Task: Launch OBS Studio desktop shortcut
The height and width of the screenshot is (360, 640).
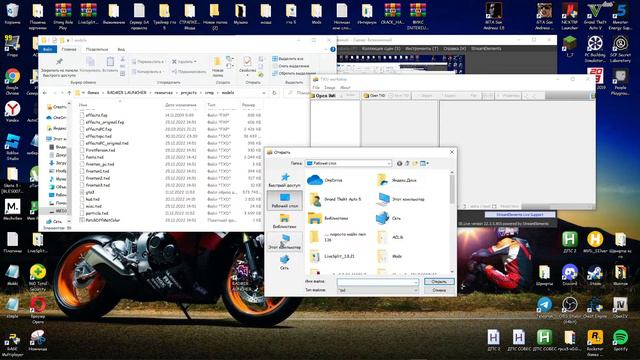Action: [x=569, y=309]
